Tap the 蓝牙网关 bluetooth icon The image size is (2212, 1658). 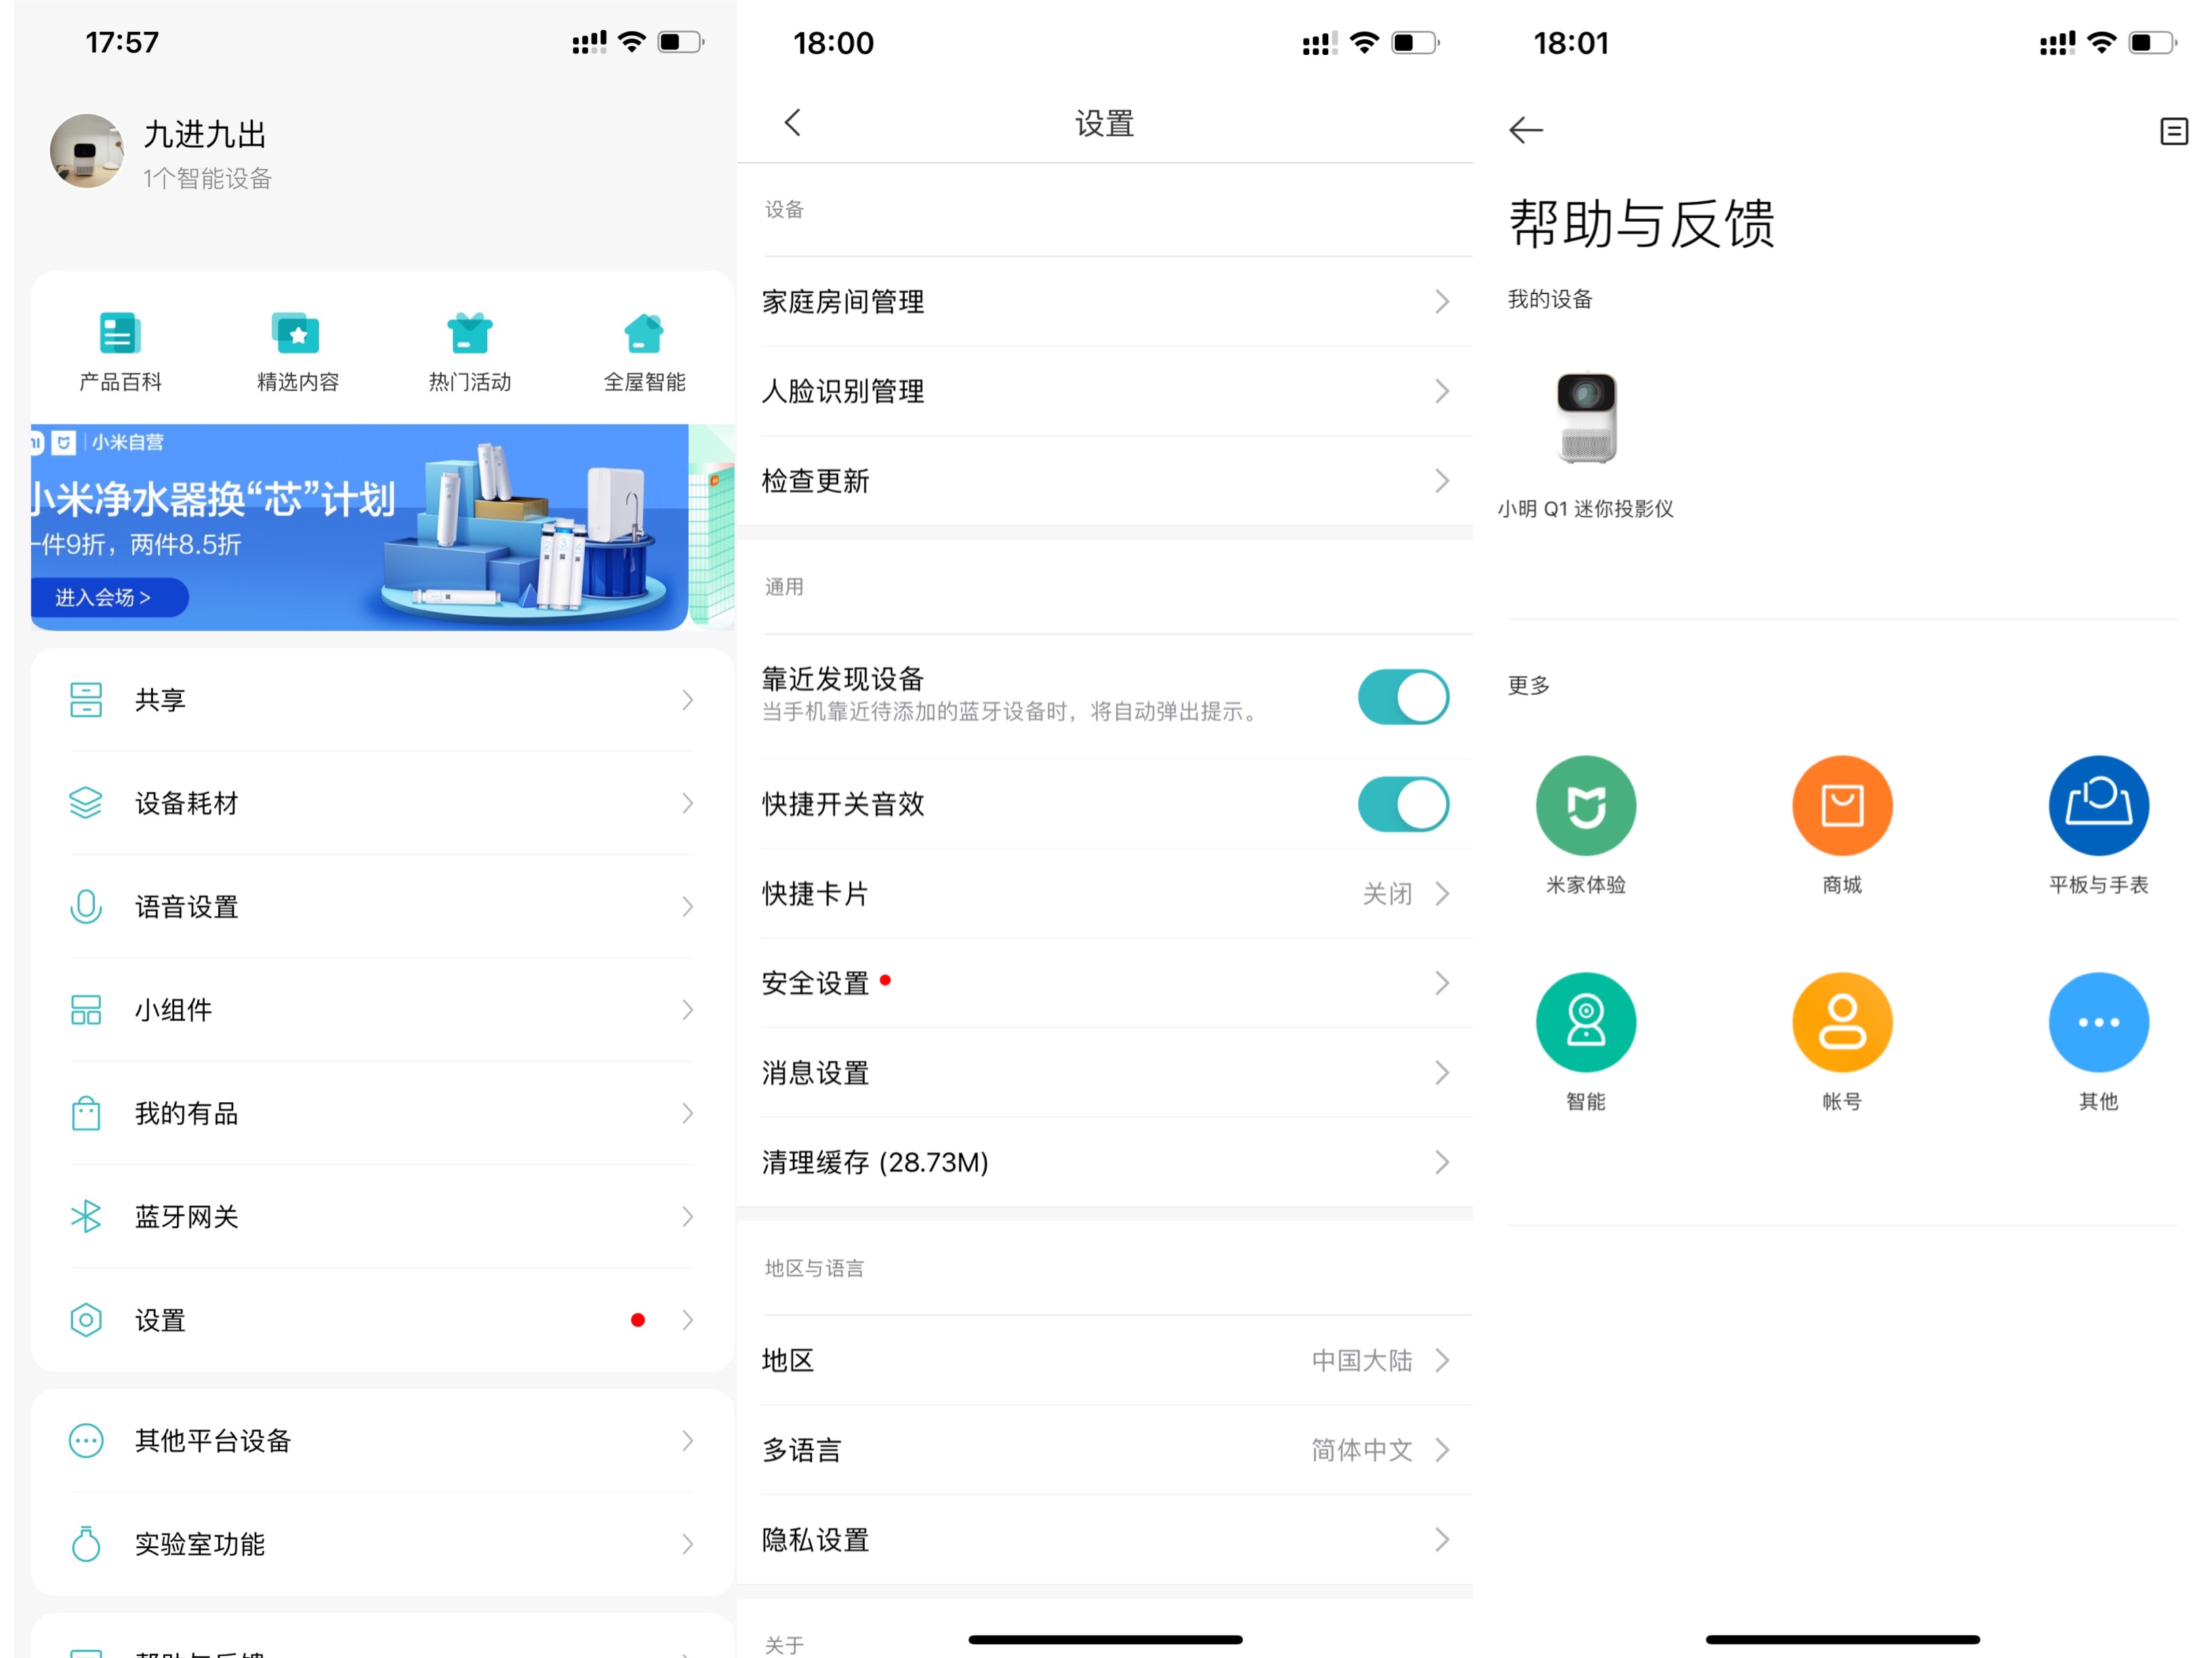tap(86, 1217)
